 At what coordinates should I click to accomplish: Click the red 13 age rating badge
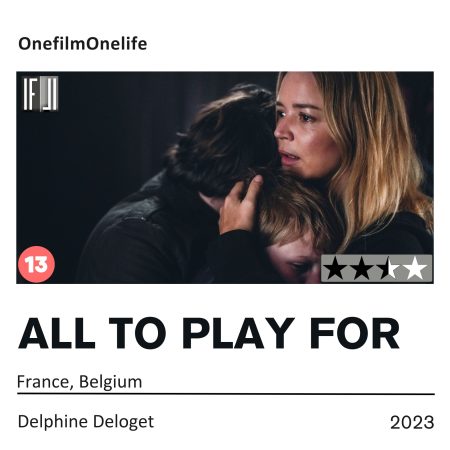(x=36, y=264)
